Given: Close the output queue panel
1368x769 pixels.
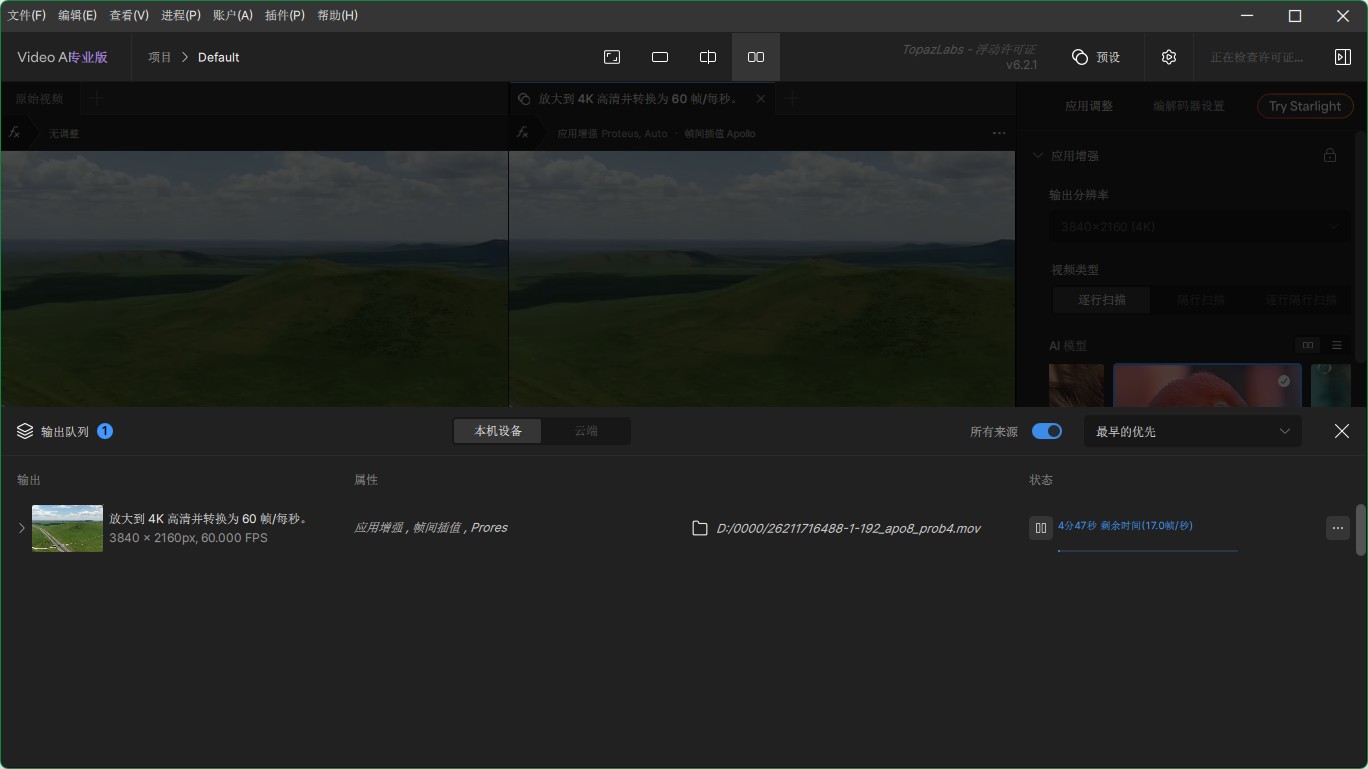Looking at the screenshot, I should 1341,431.
